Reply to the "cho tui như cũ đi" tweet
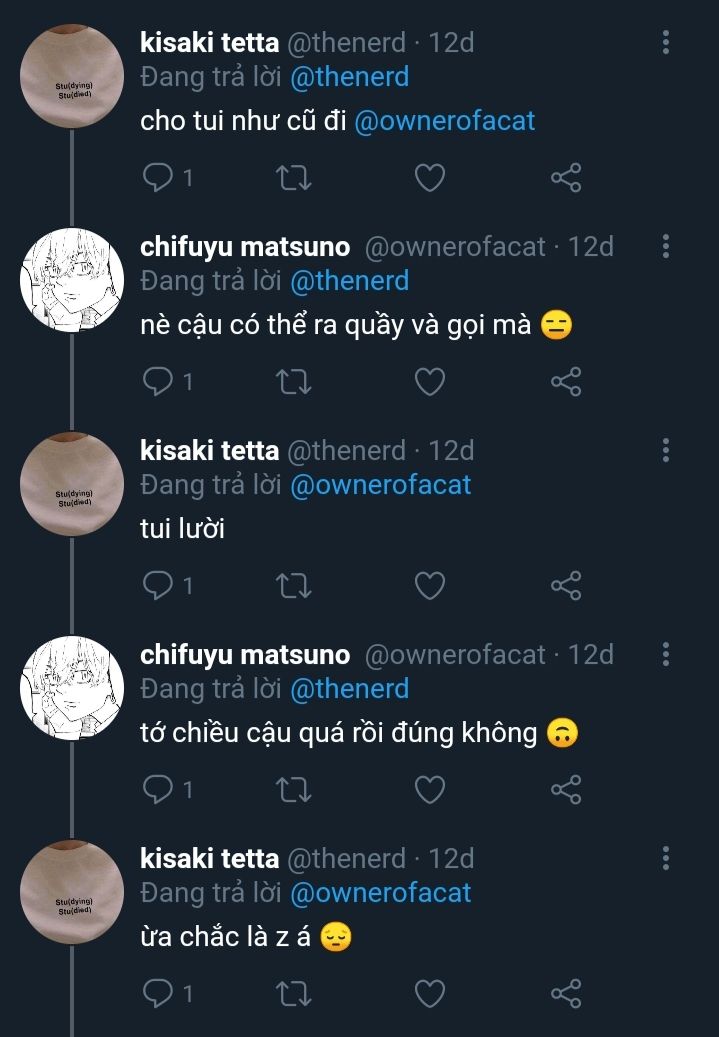719x1037 pixels. click(158, 178)
